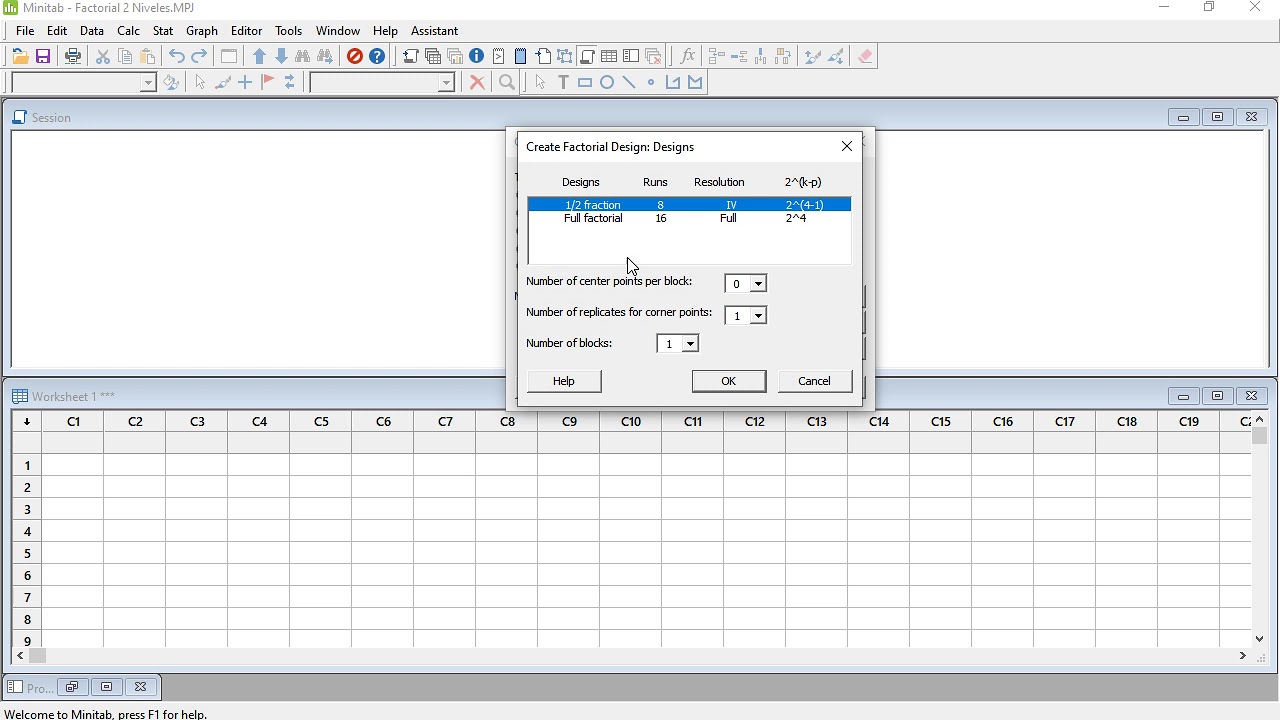Image resolution: width=1280 pixels, height=720 pixels.
Task: Open the Editor menu
Action: point(247,31)
